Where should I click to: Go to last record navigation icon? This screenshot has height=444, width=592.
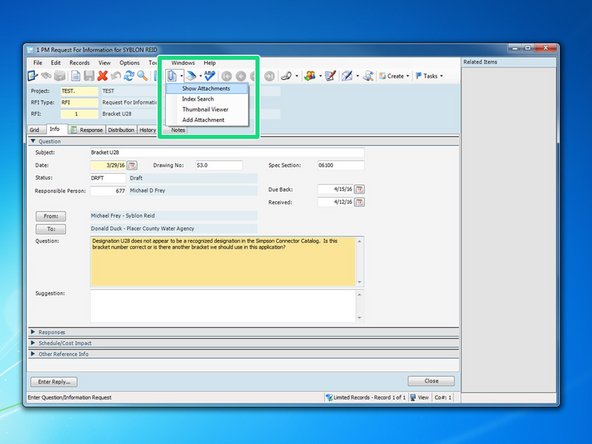[269, 76]
